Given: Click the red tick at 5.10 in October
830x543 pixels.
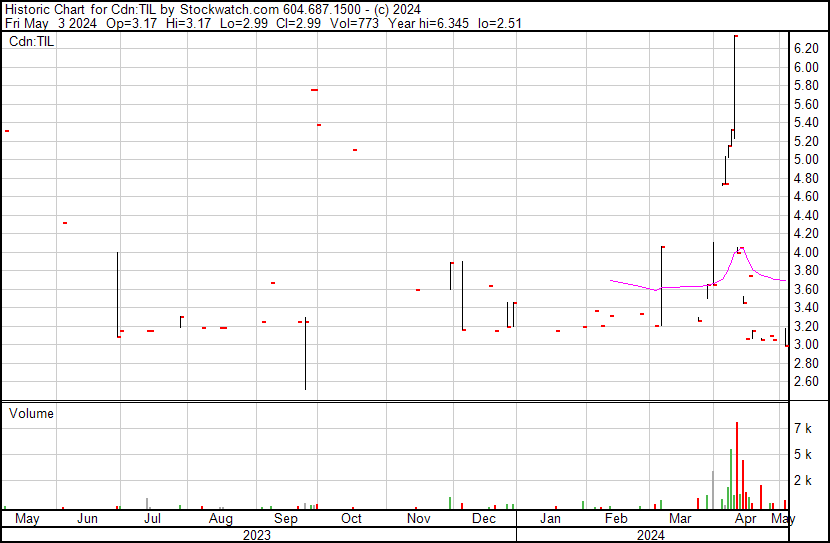Looking at the screenshot, I should (355, 150).
